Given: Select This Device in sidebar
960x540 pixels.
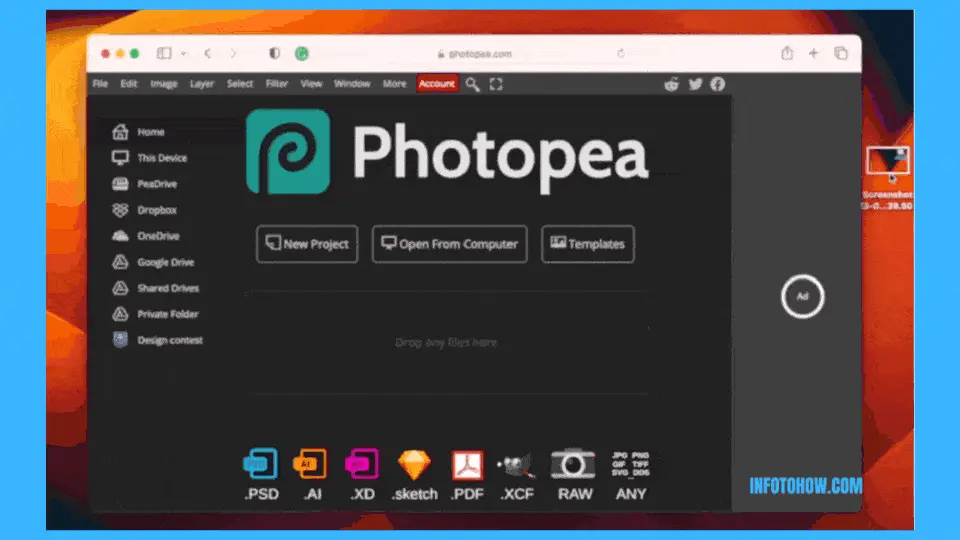Looking at the screenshot, I should click(x=149, y=158).
